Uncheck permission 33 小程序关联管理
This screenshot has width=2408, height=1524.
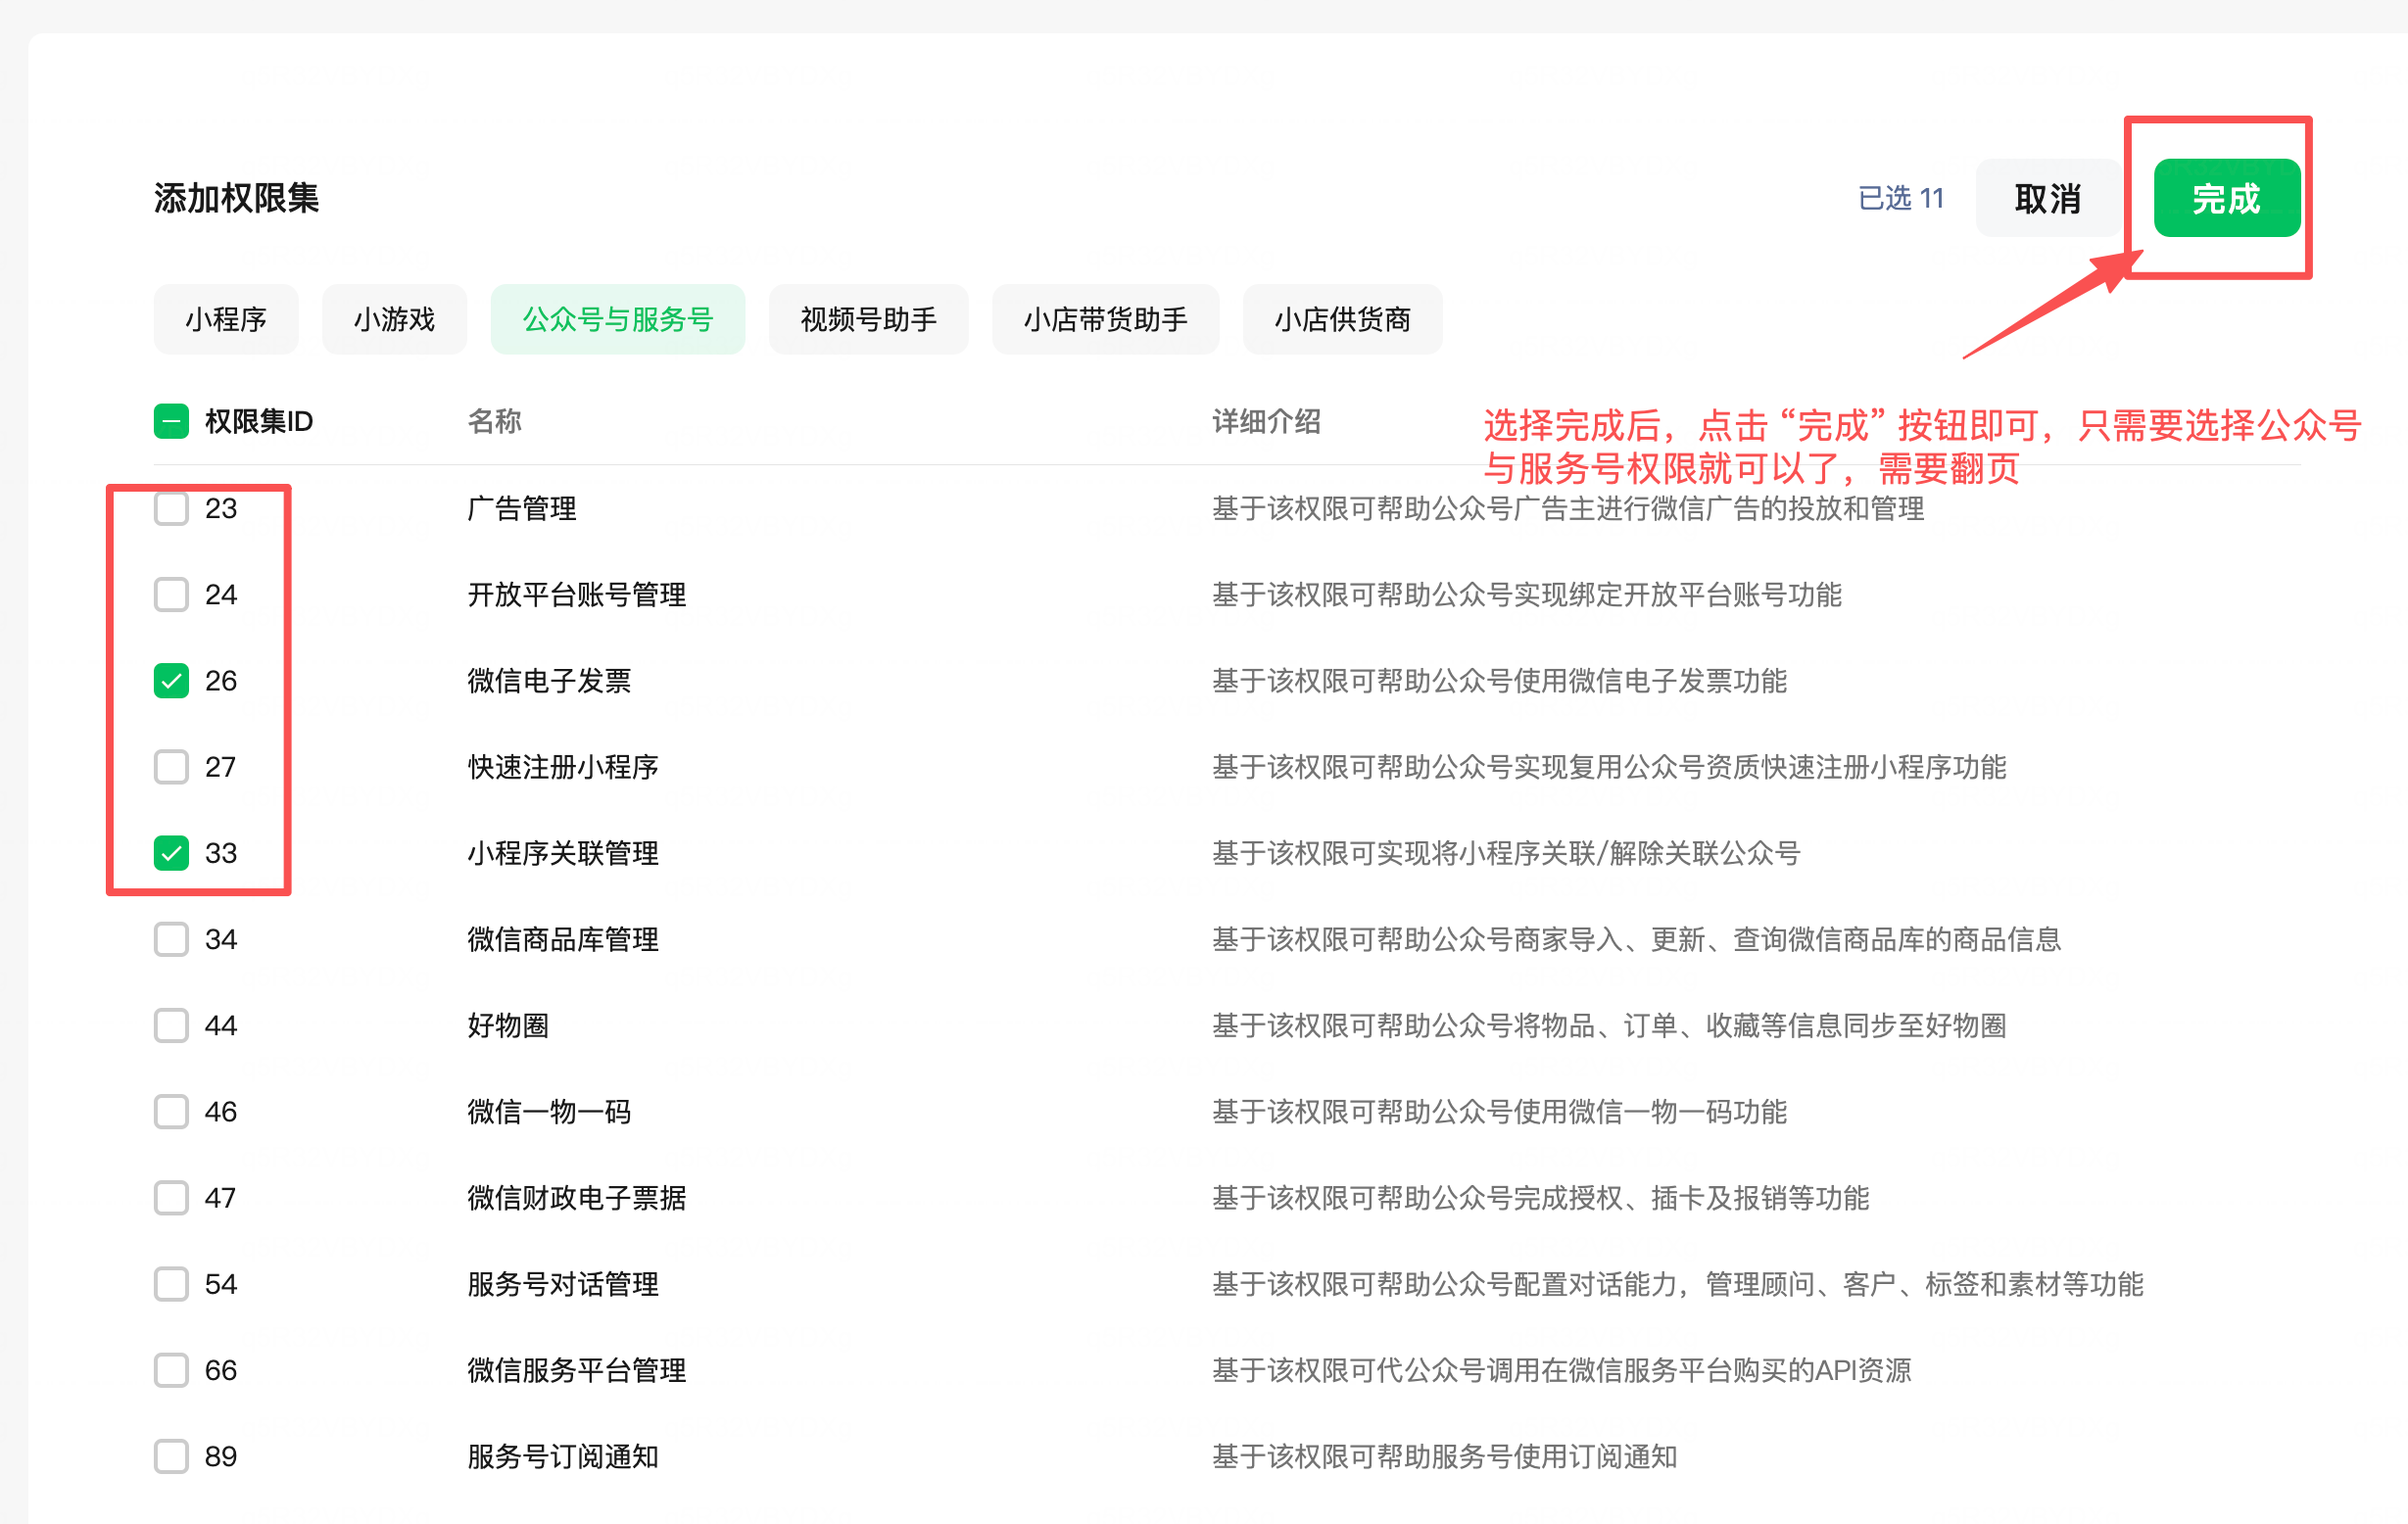[171, 853]
